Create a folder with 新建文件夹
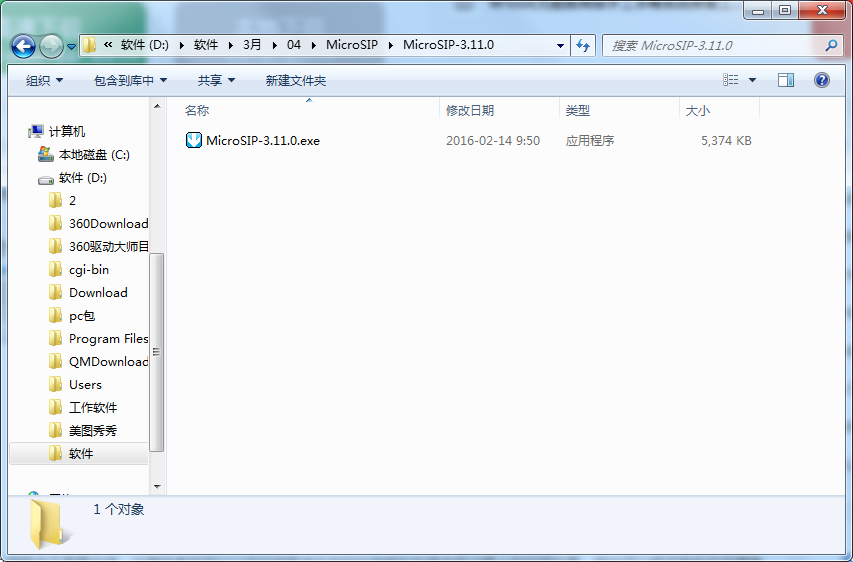The height and width of the screenshot is (562, 853). tap(295, 81)
